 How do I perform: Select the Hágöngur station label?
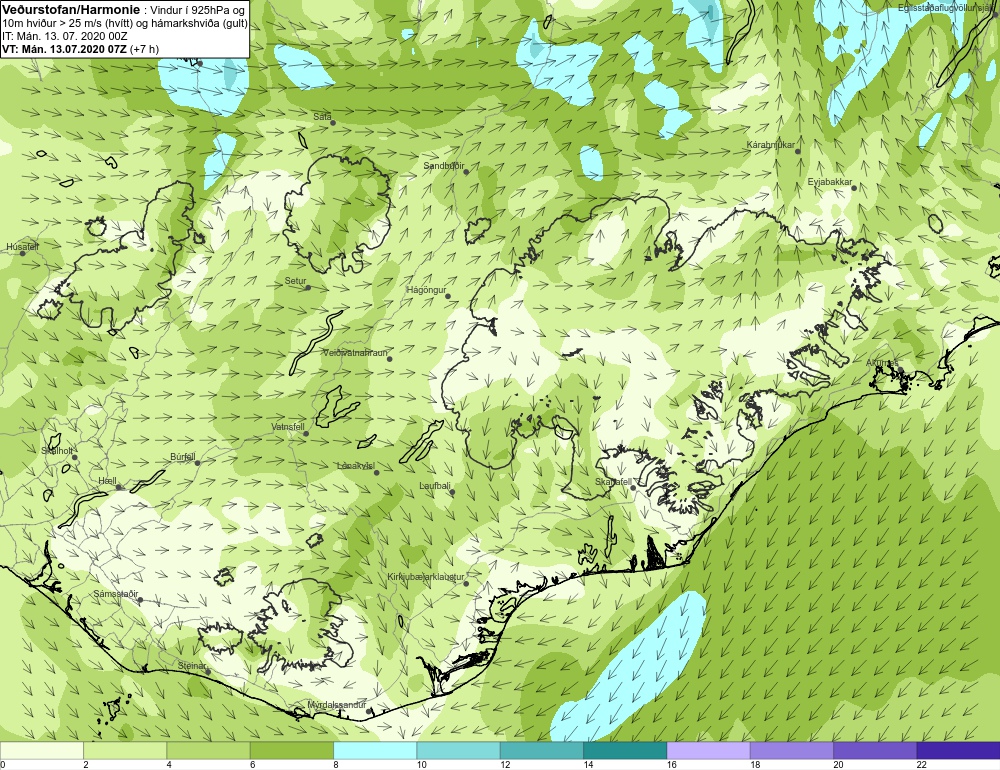click(426, 290)
